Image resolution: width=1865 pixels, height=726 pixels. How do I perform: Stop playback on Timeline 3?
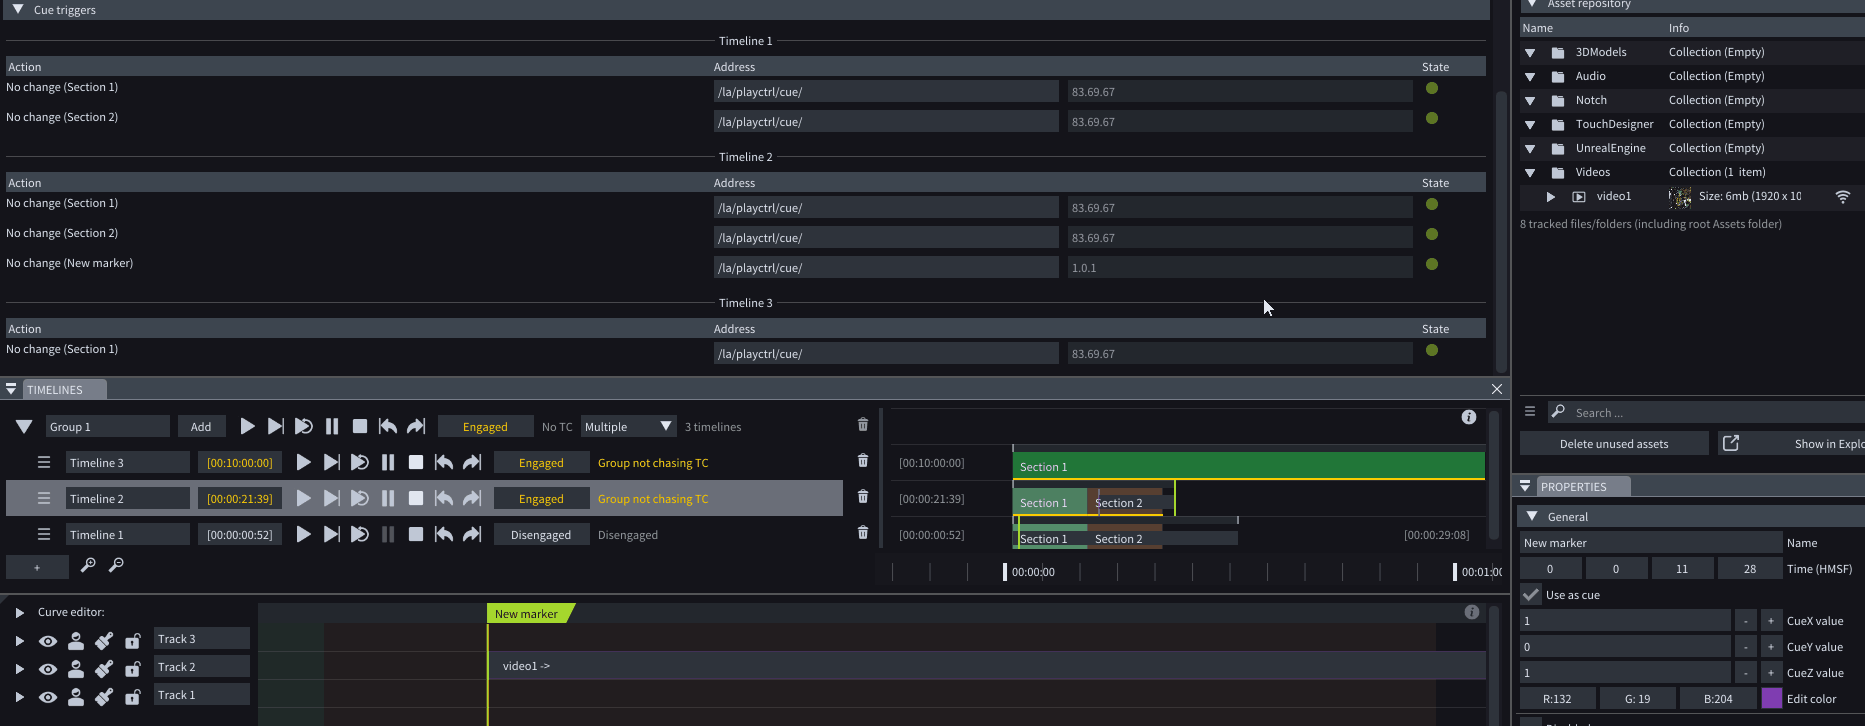click(416, 463)
